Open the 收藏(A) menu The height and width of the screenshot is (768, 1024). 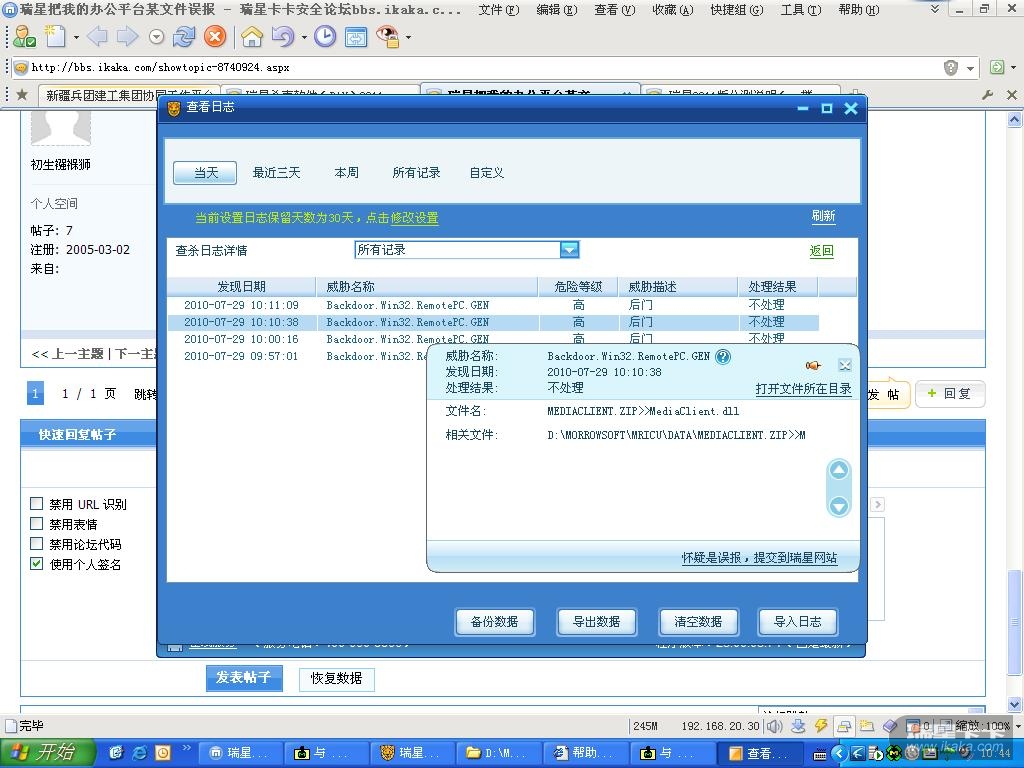point(673,10)
